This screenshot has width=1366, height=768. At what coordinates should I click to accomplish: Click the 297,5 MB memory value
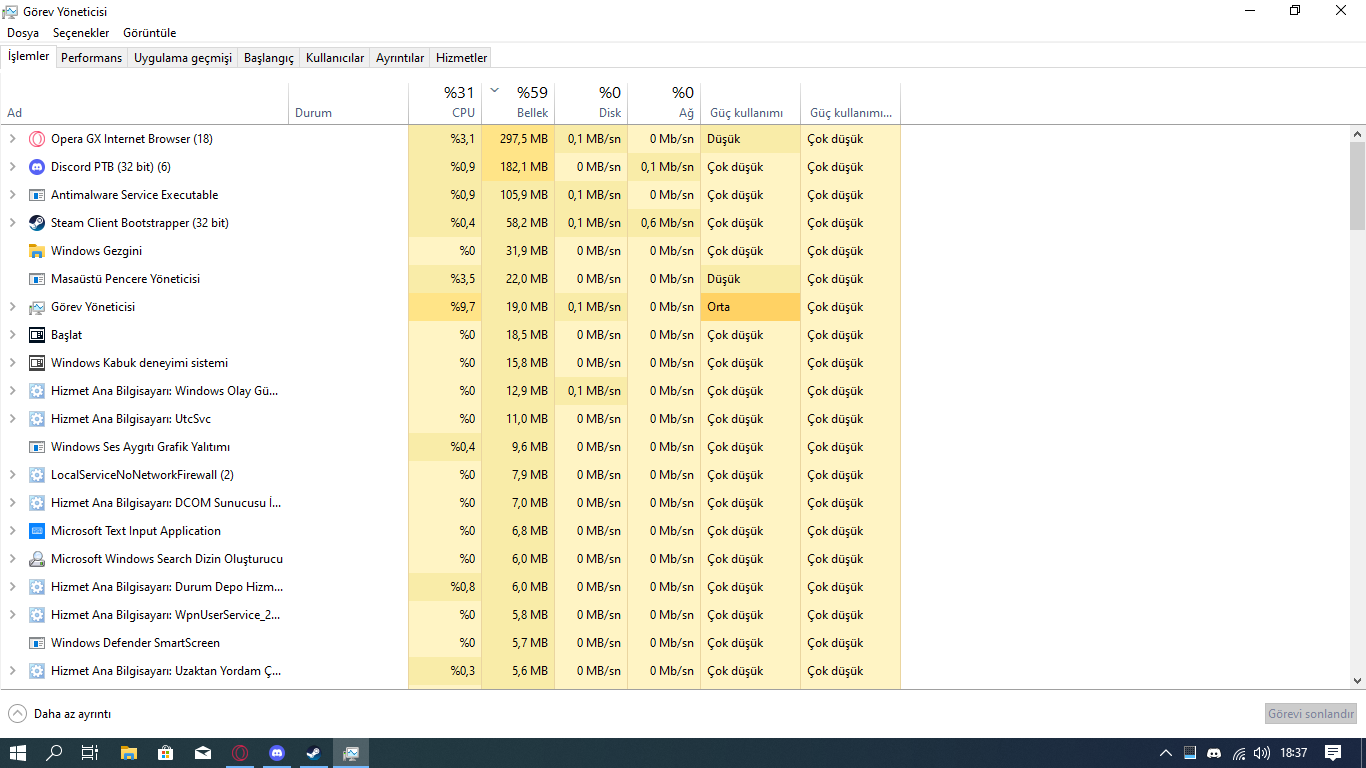click(x=523, y=139)
